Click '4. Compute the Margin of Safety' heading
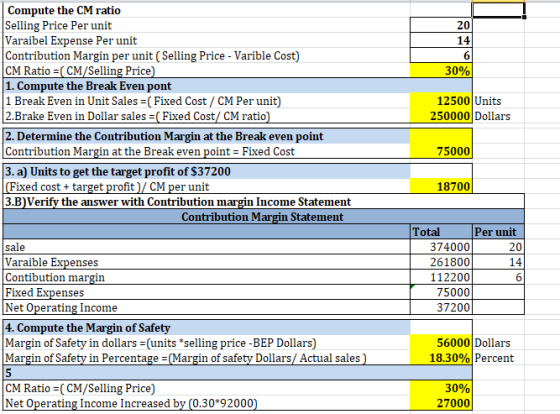The width and height of the screenshot is (560, 414). pos(88,328)
